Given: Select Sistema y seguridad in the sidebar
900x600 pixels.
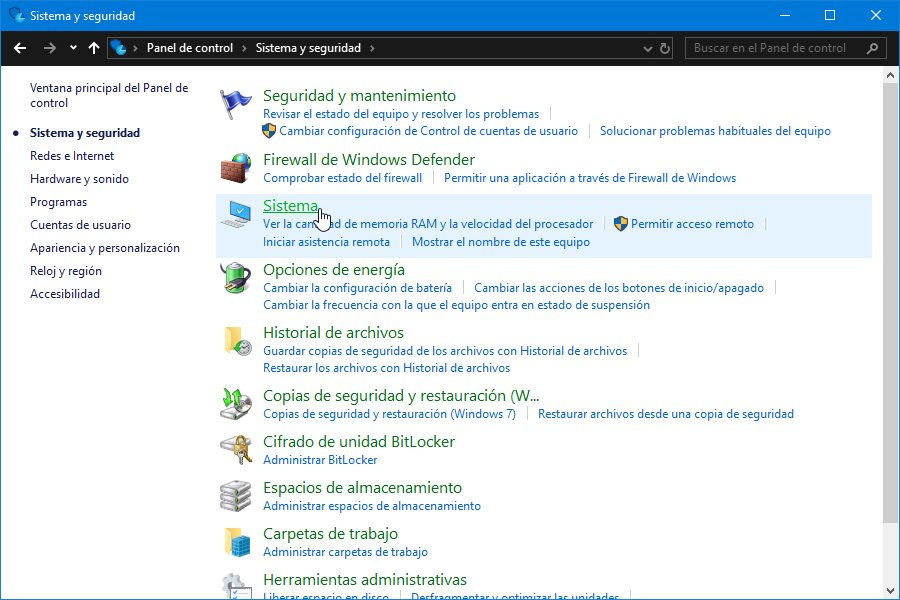Looking at the screenshot, I should [x=85, y=133].
